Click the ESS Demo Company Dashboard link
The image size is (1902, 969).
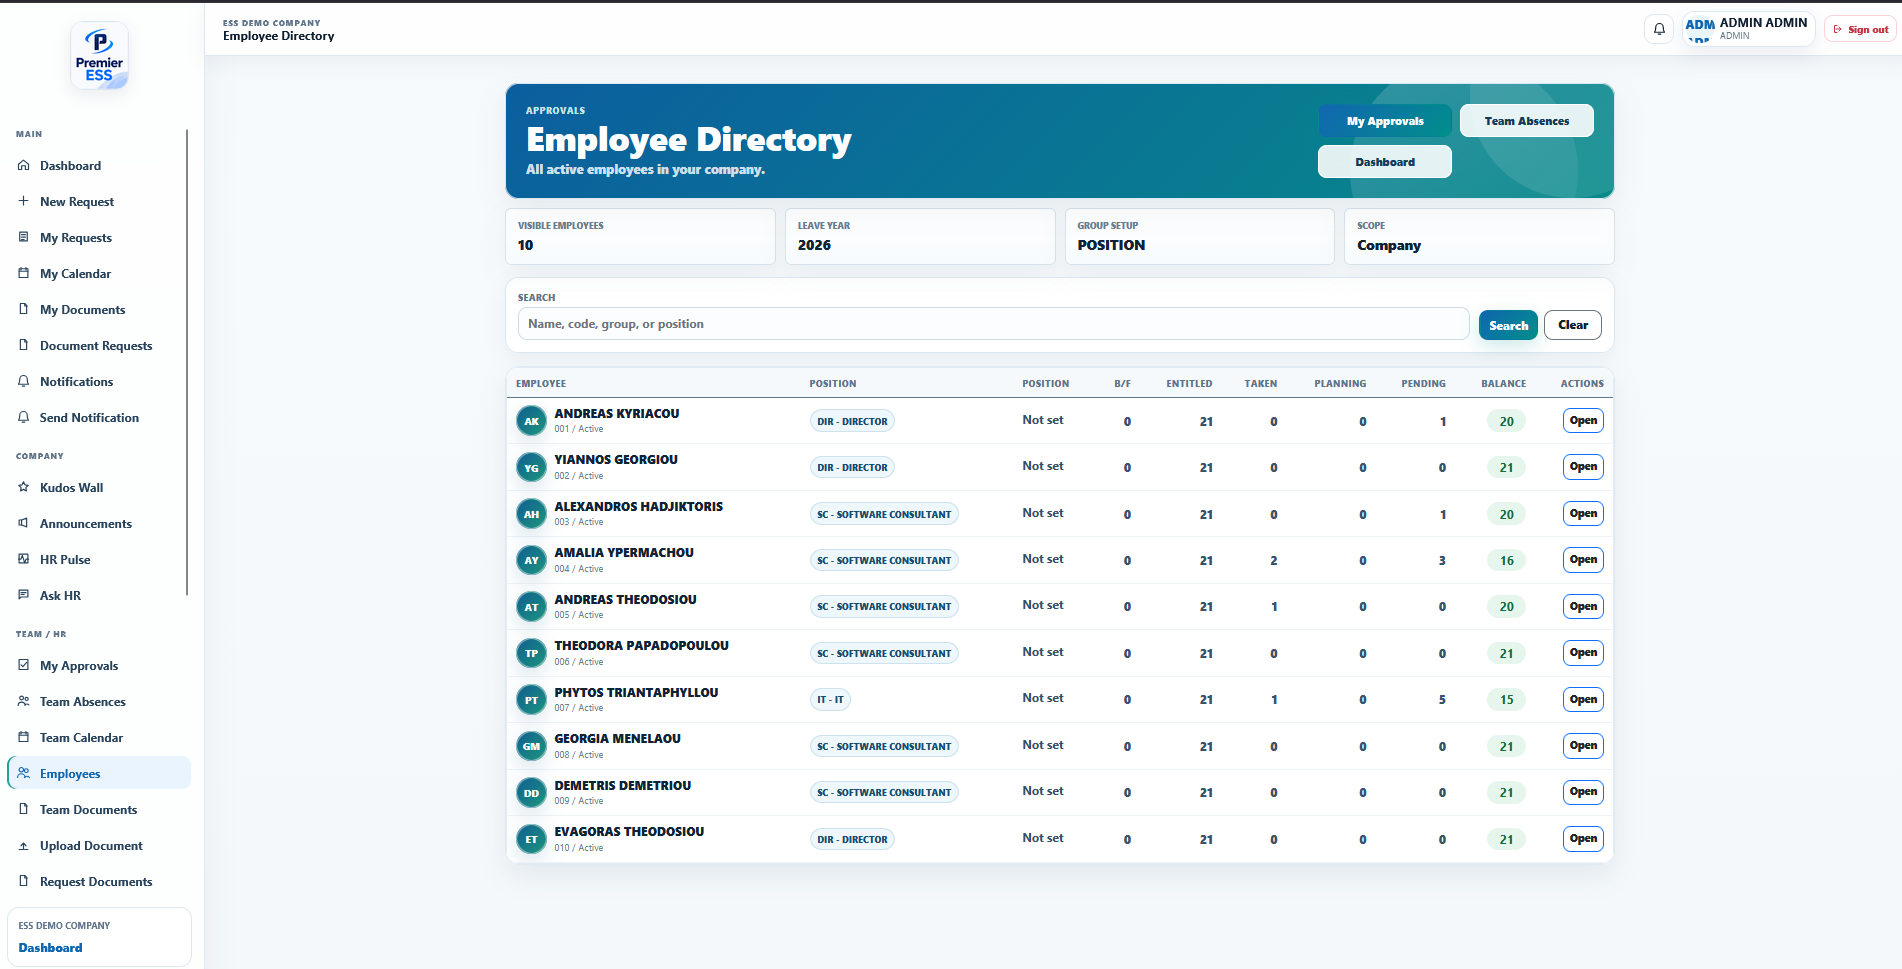click(50, 947)
